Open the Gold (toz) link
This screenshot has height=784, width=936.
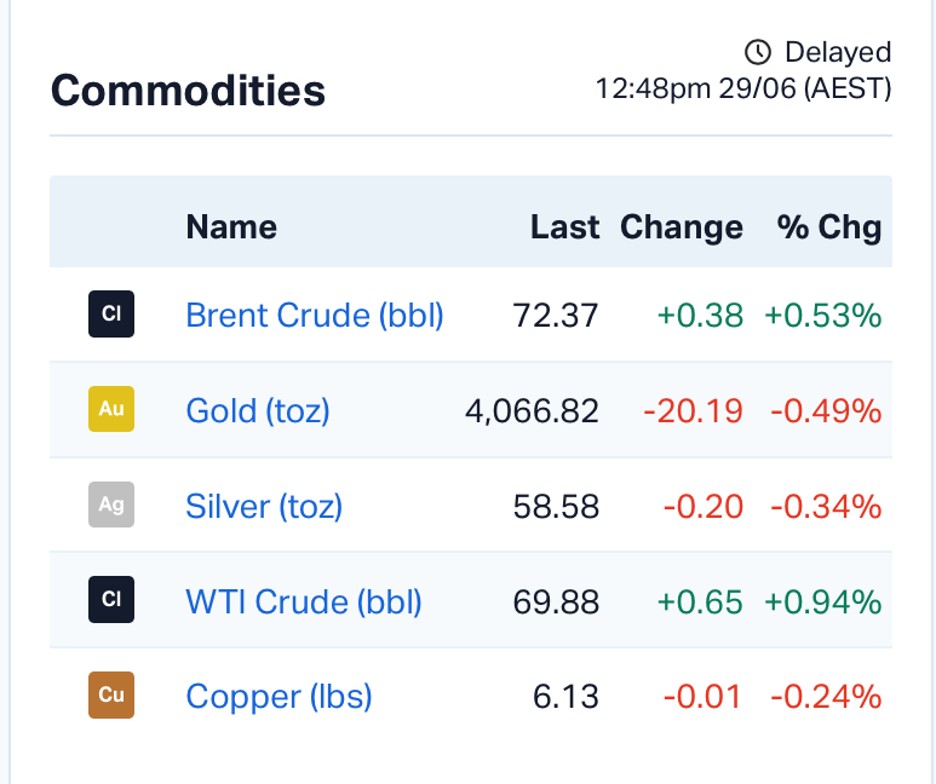(x=258, y=411)
